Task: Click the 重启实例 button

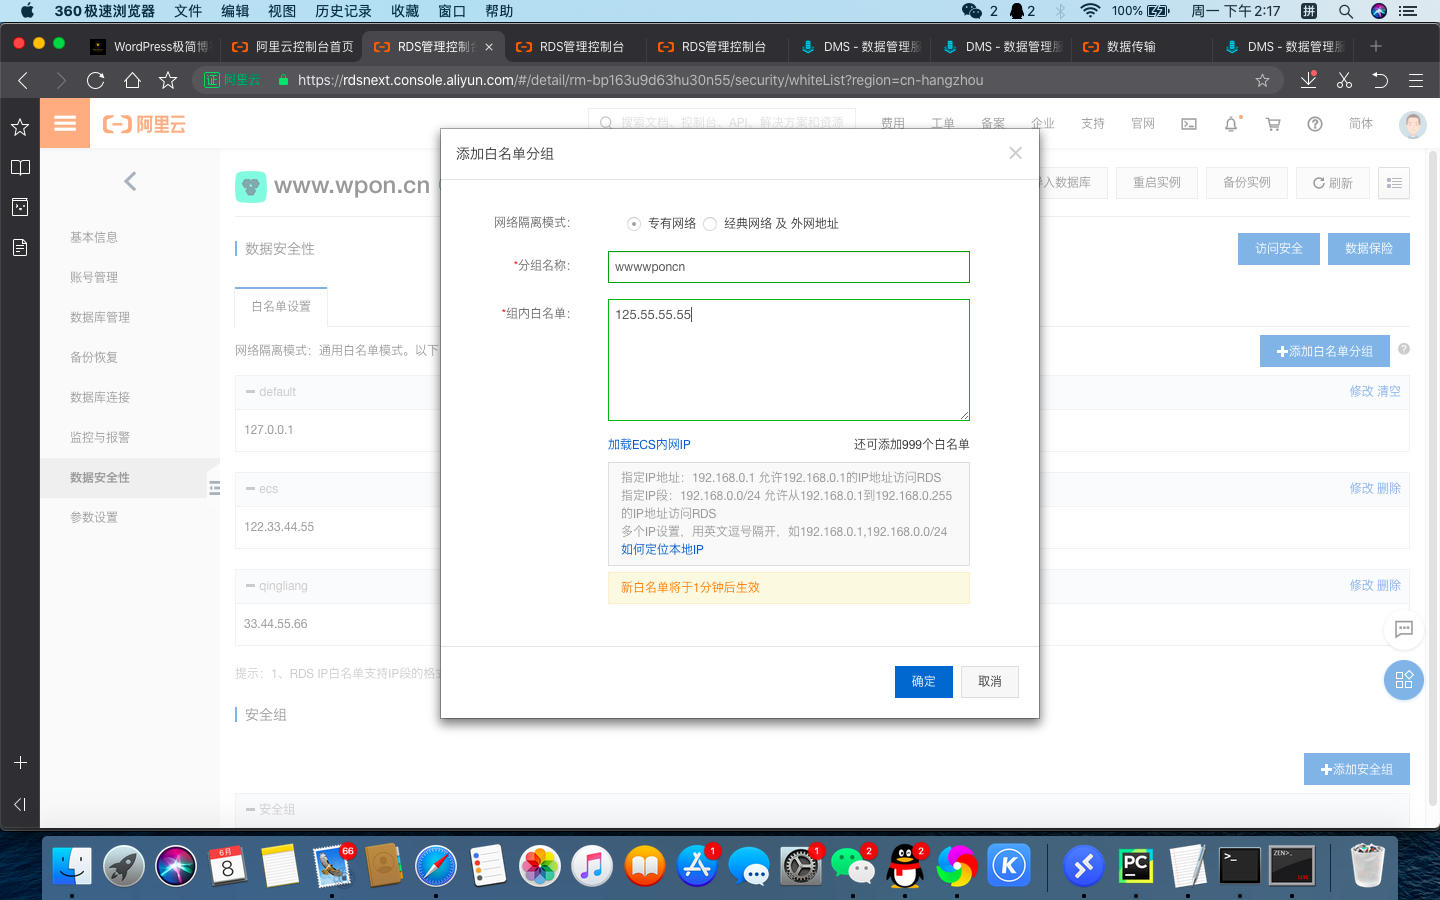Action: [1157, 183]
